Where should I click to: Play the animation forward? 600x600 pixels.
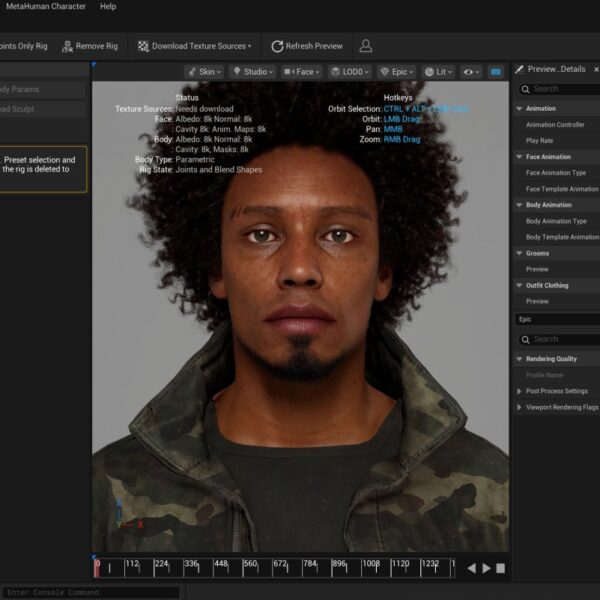486,568
